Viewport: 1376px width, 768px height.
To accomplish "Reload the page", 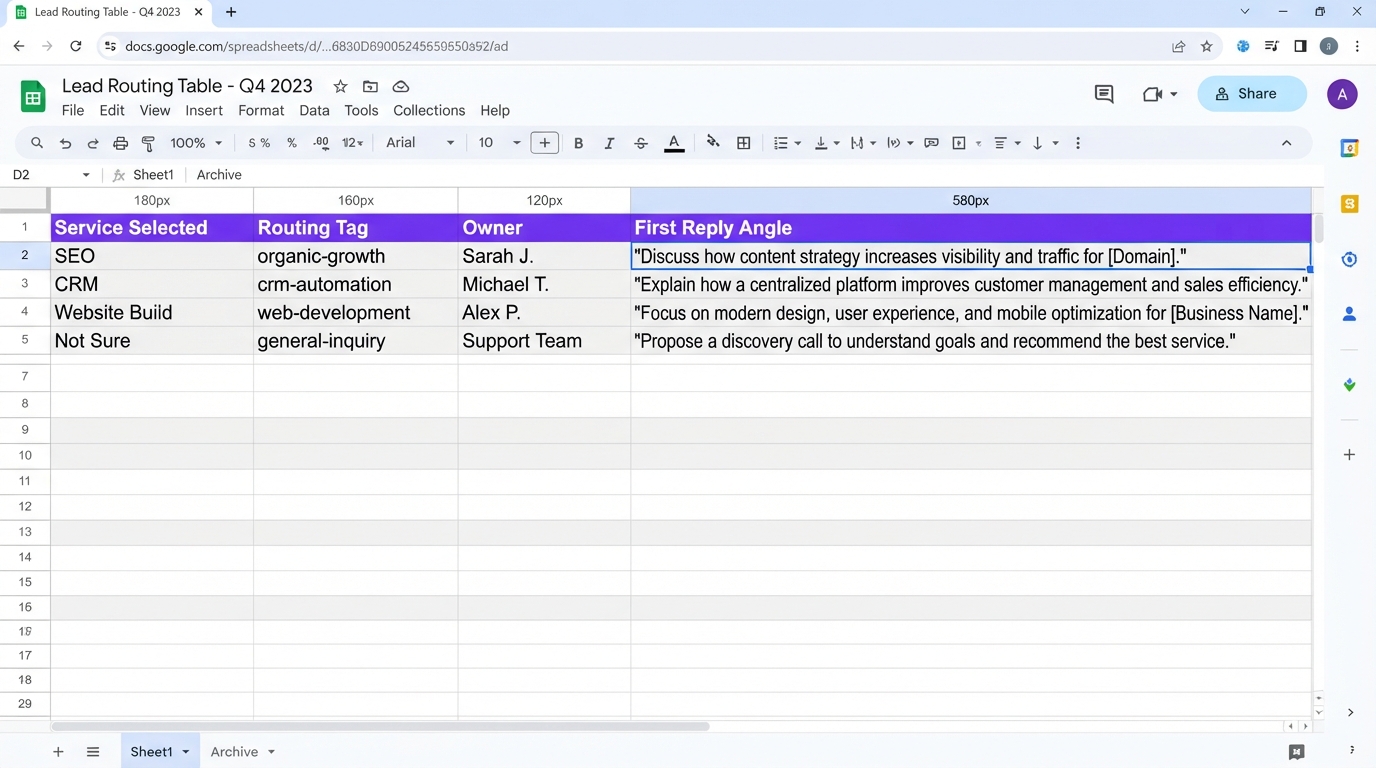I will [75, 46].
